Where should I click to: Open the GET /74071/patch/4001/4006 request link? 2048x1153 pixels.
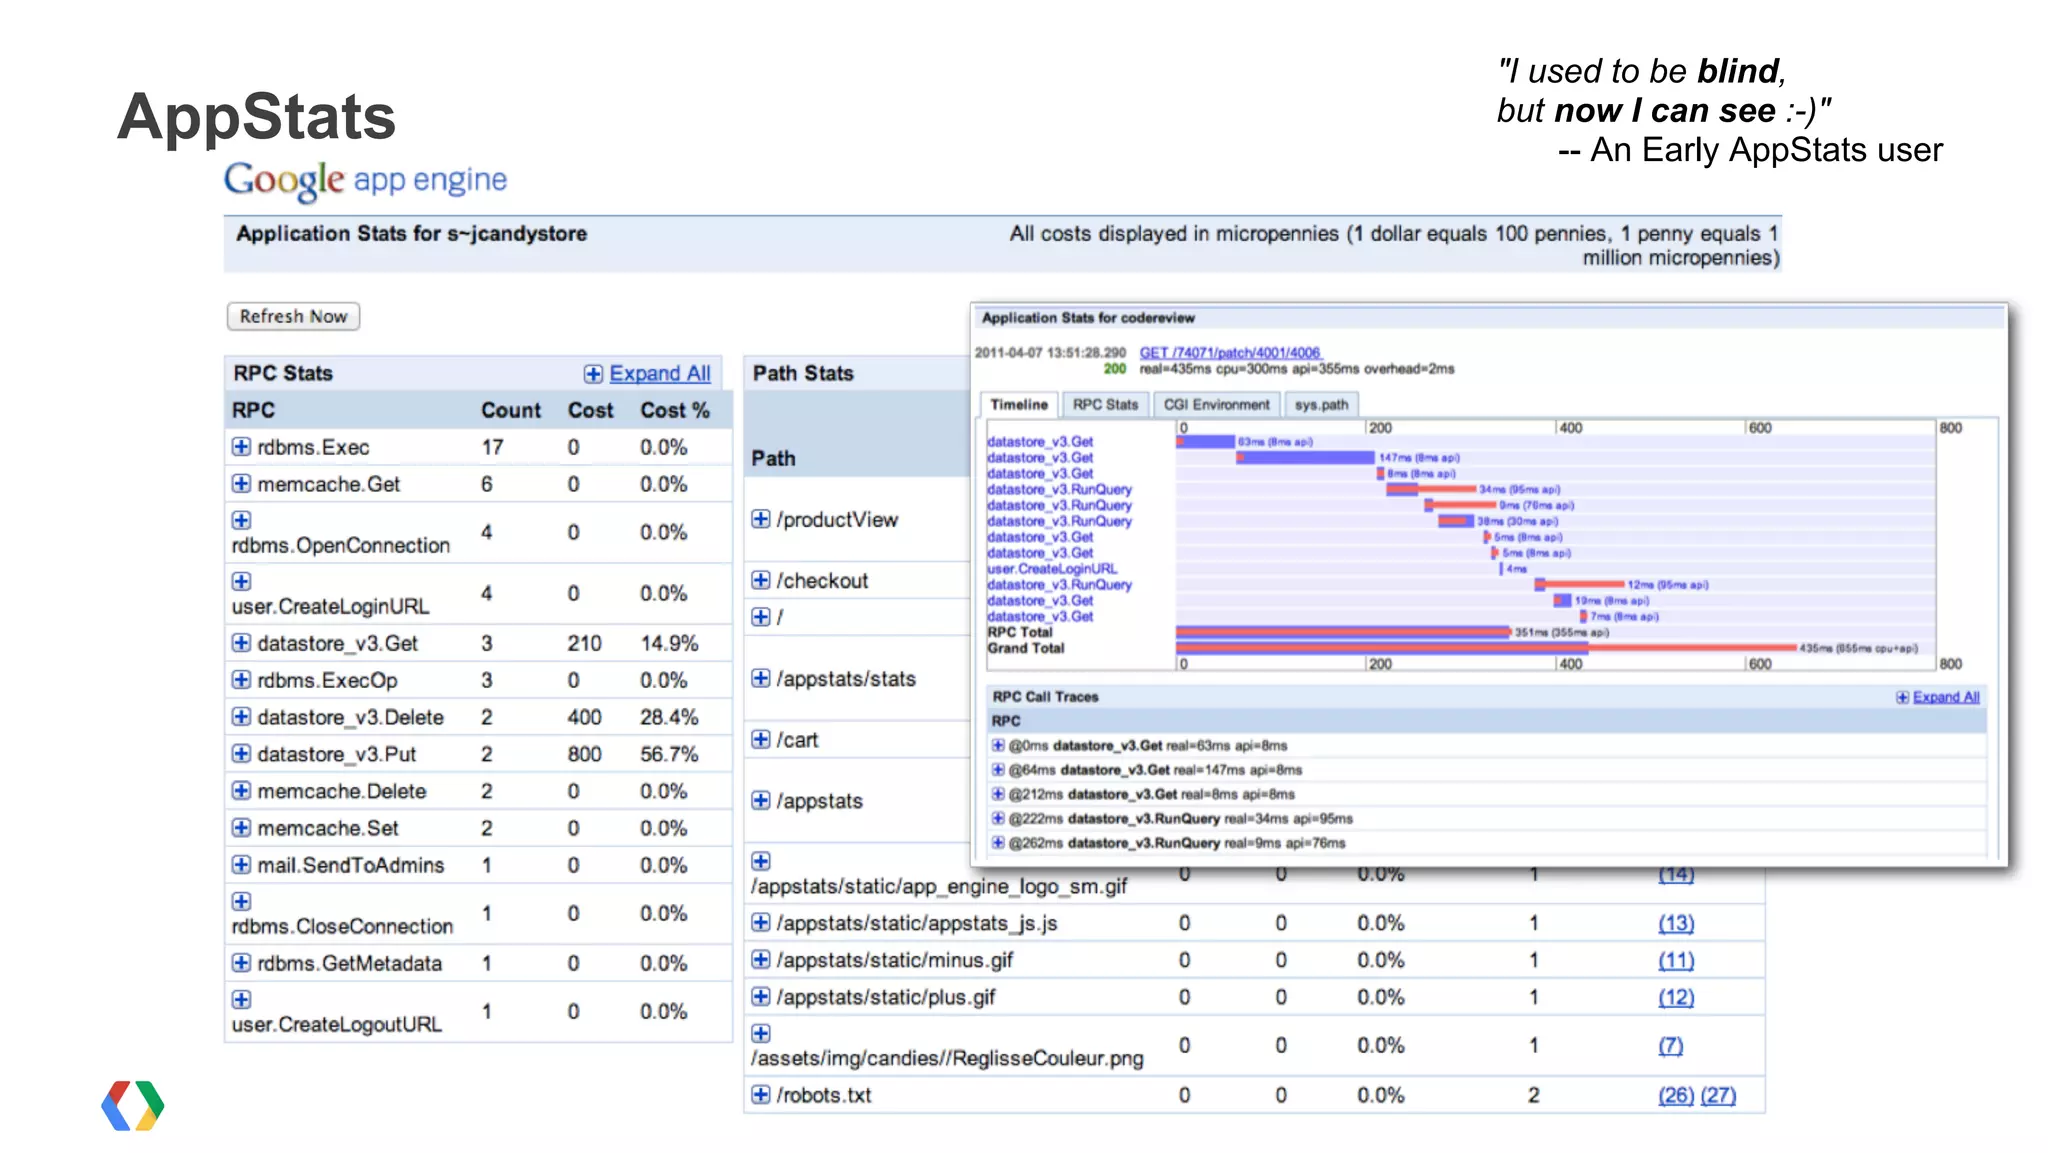1230,352
